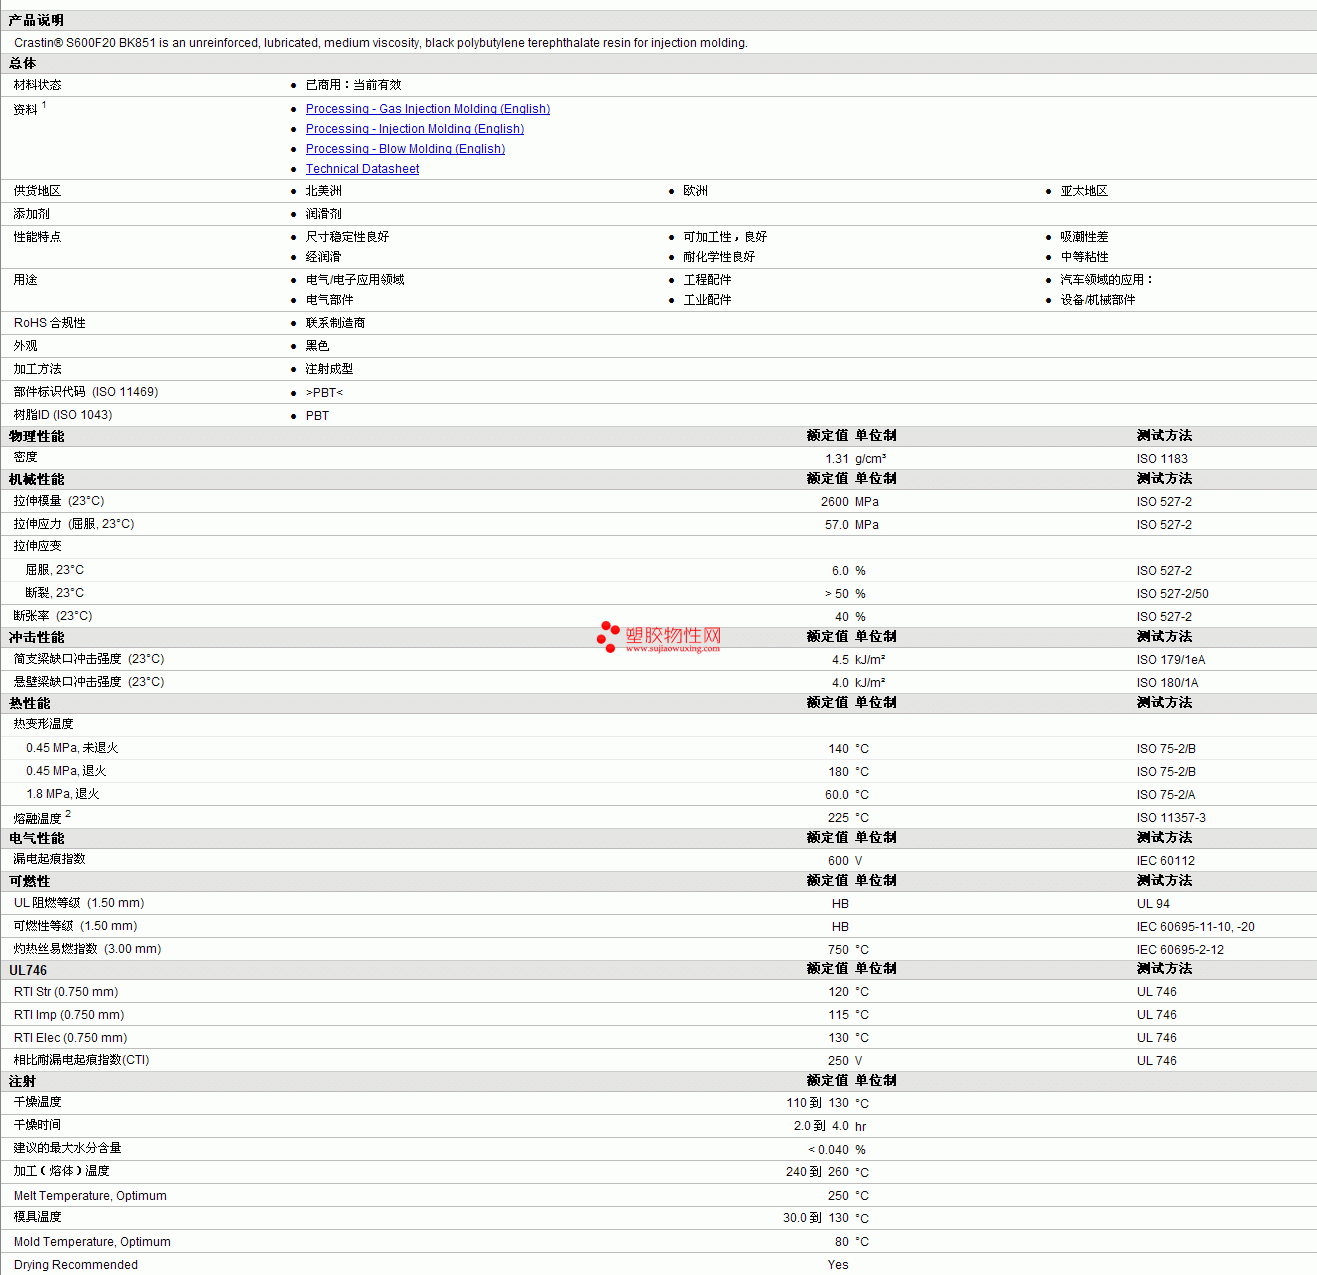Click the Melt Temperature, Optimum label
The width and height of the screenshot is (1317, 1275).
(x=90, y=1196)
